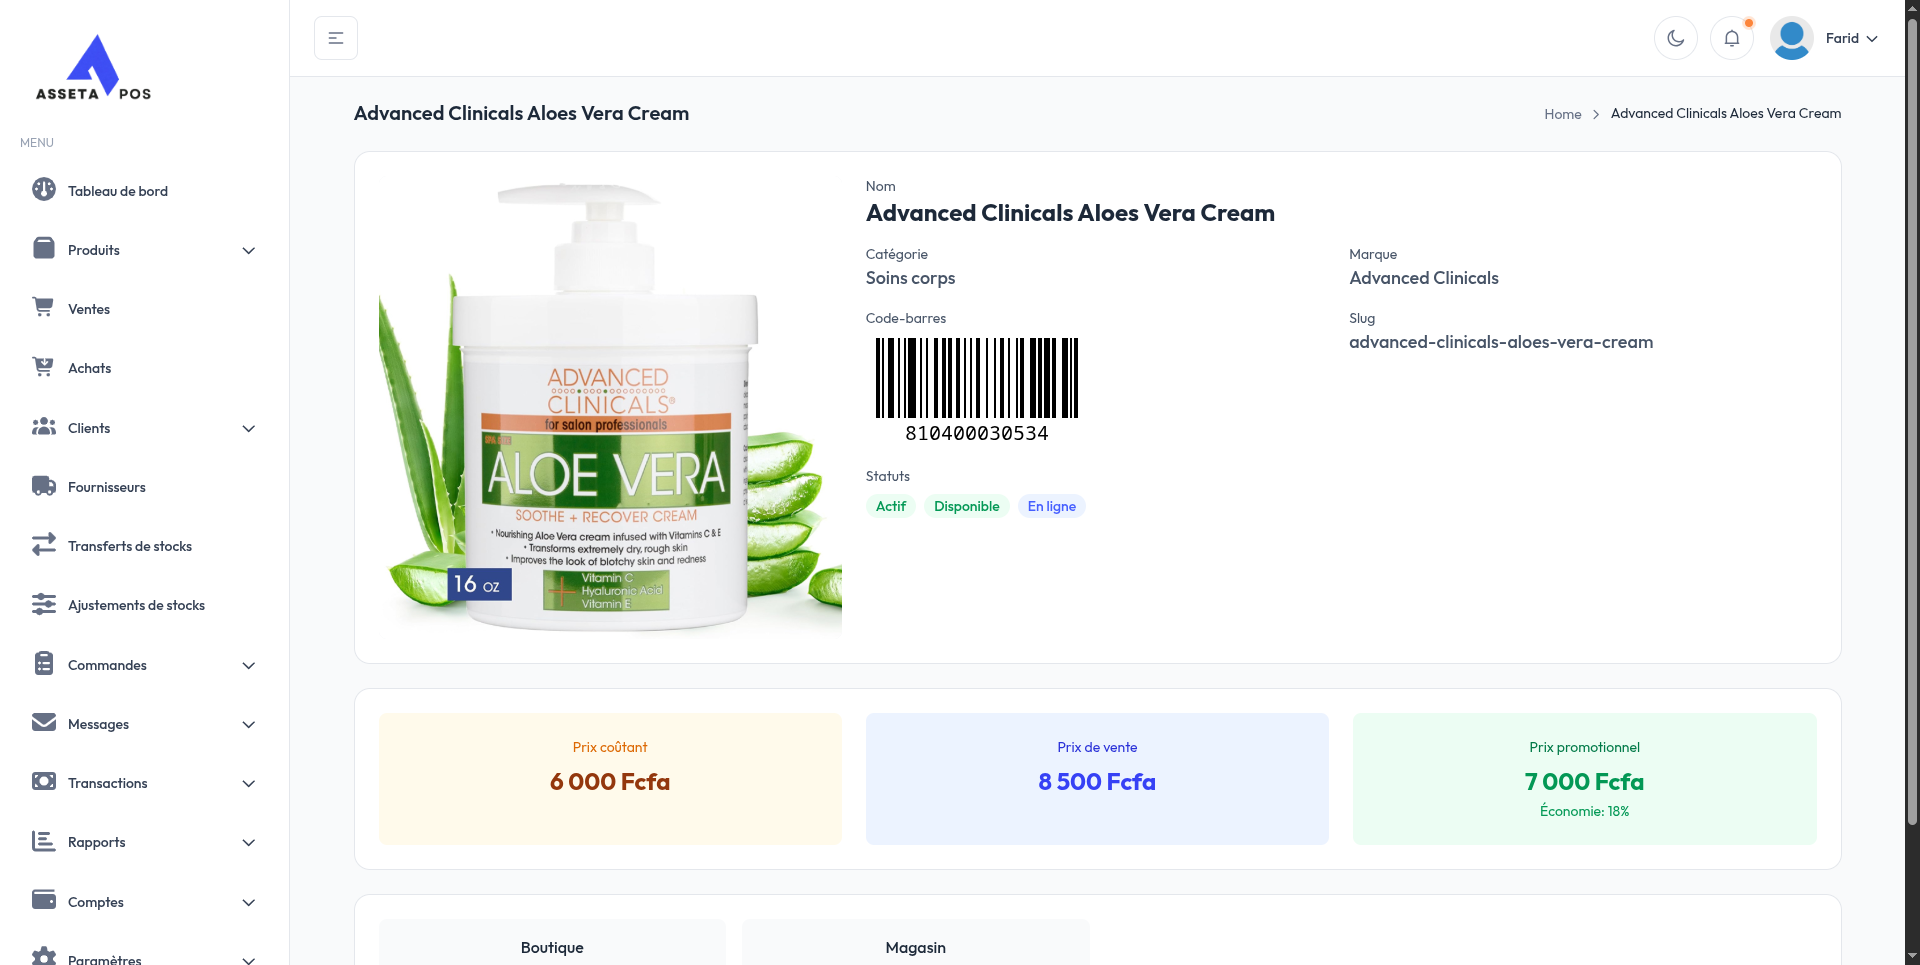Open the Fournisseurs suppliers icon

[x=44, y=485]
